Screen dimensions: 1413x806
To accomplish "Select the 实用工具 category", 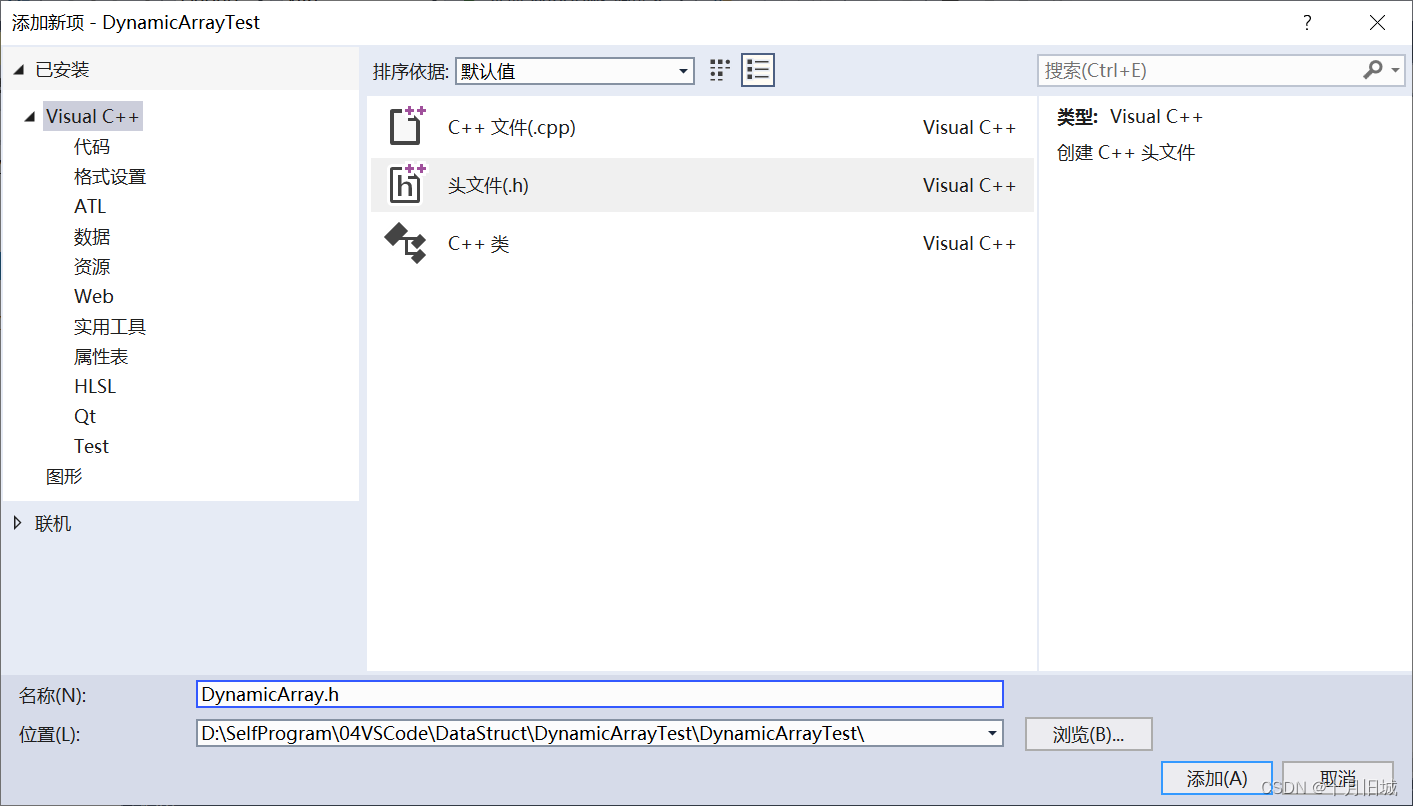I will 110,327.
